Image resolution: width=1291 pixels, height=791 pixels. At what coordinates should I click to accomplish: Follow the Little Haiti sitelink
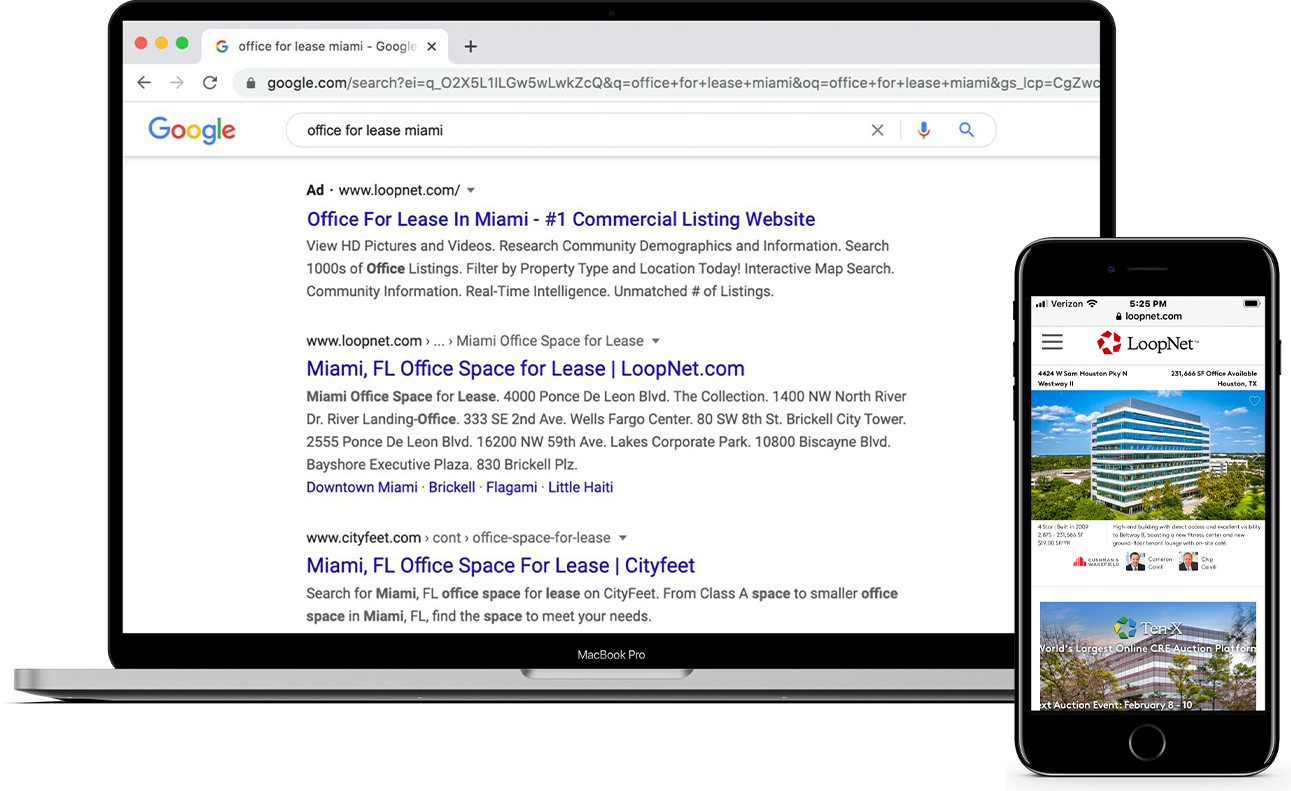pos(580,487)
